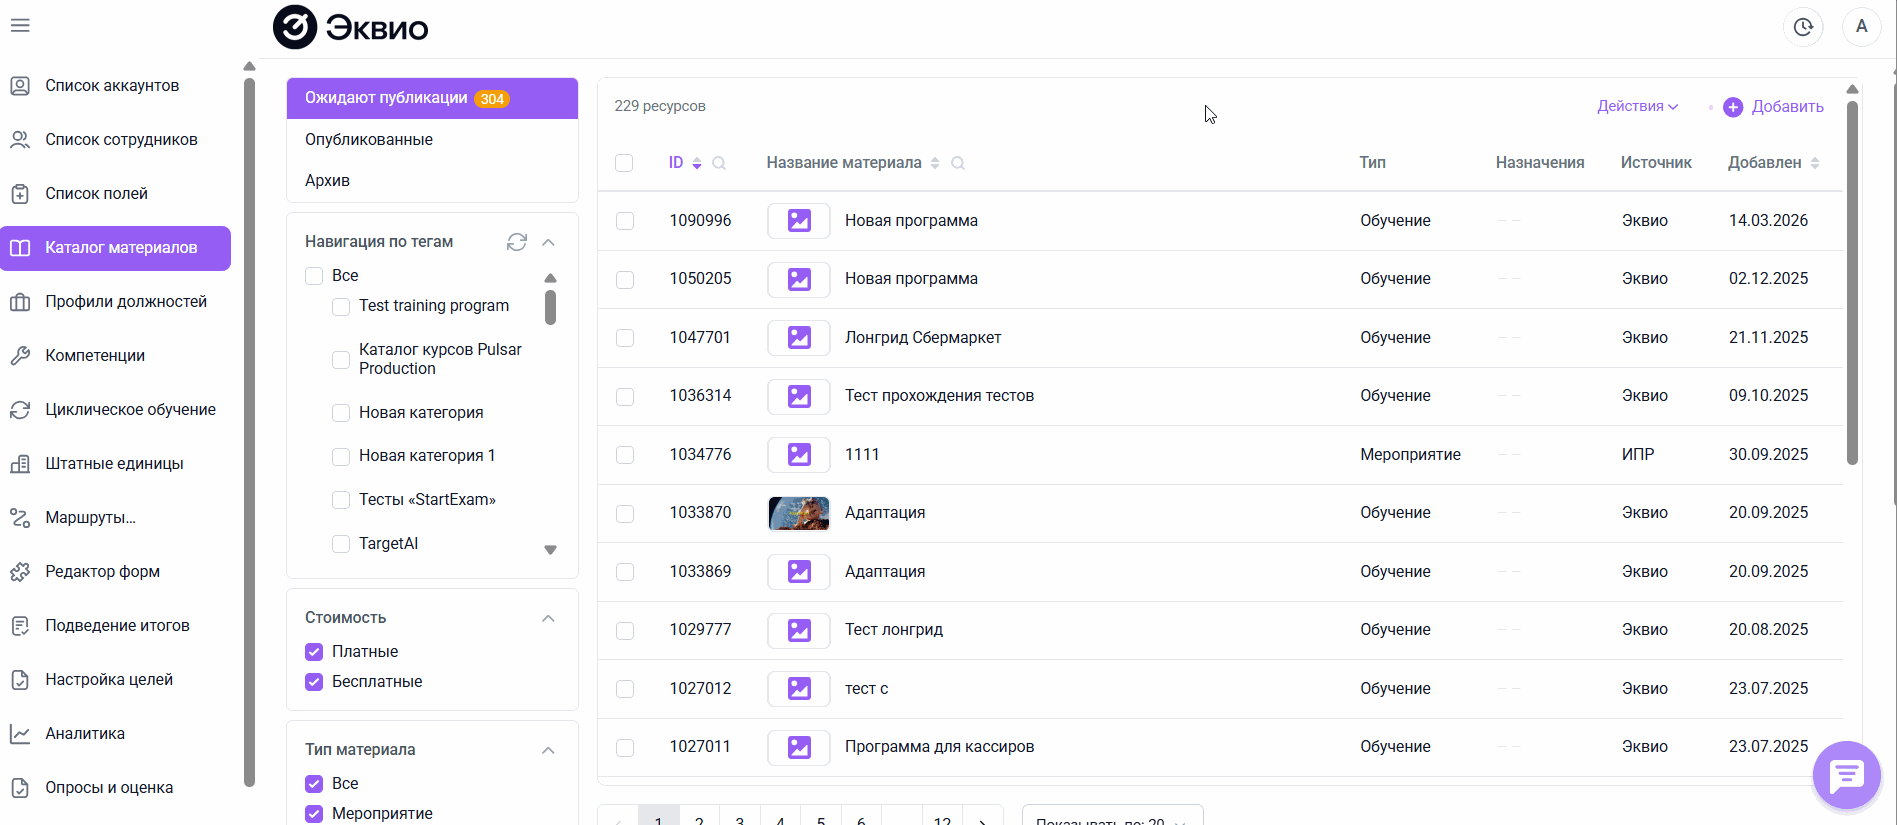Switch to Опубликованные tab

(x=432, y=140)
